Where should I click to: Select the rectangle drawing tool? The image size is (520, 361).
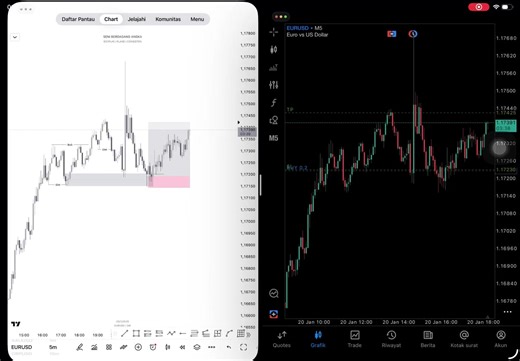pyautogui.click(x=136, y=333)
